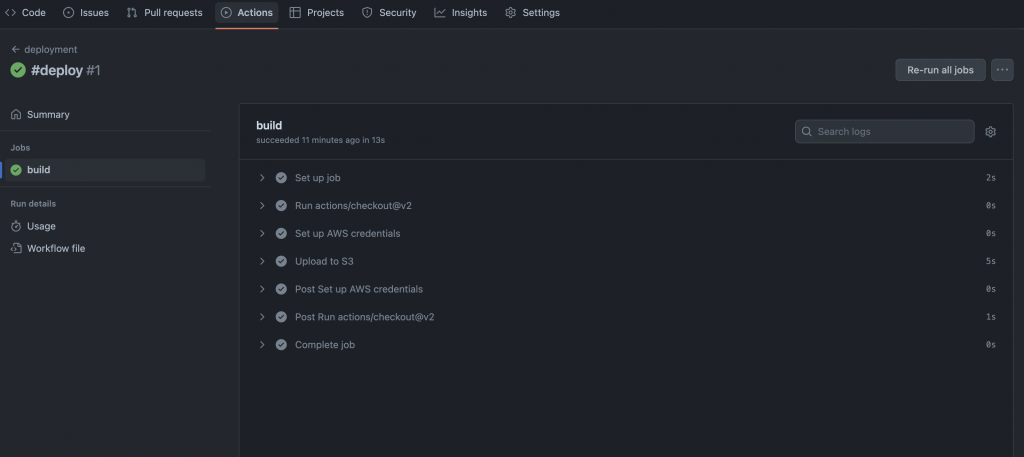Click the Pull requests branch icon

coord(132,12)
